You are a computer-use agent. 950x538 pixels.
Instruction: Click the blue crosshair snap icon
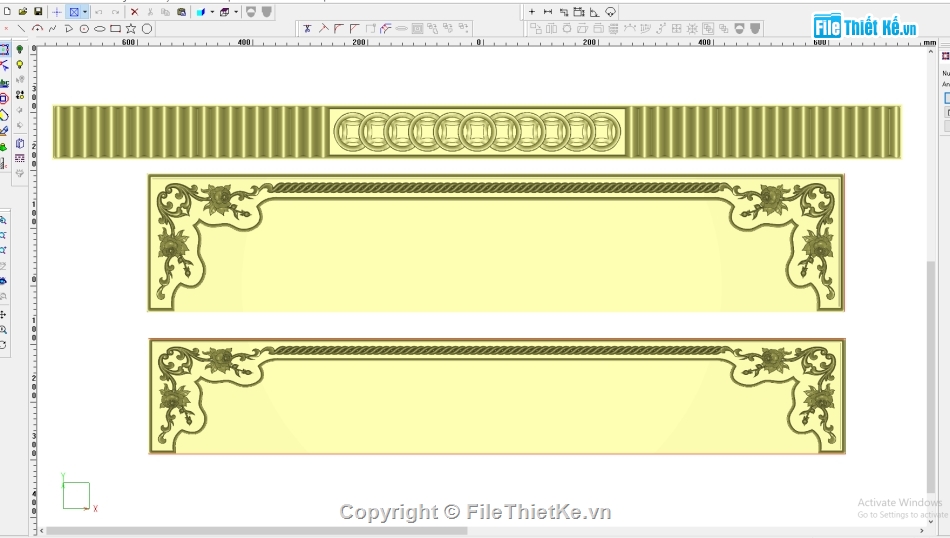coord(56,12)
